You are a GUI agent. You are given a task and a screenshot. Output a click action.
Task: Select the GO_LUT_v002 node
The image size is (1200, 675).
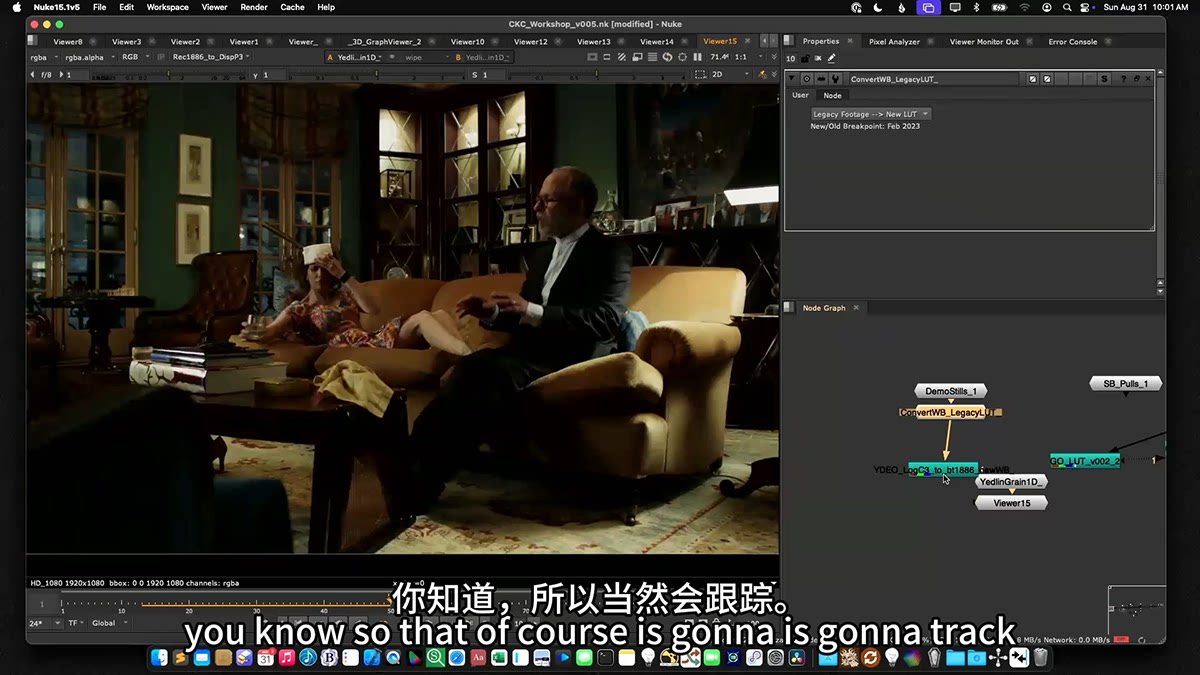[x=1086, y=460]
